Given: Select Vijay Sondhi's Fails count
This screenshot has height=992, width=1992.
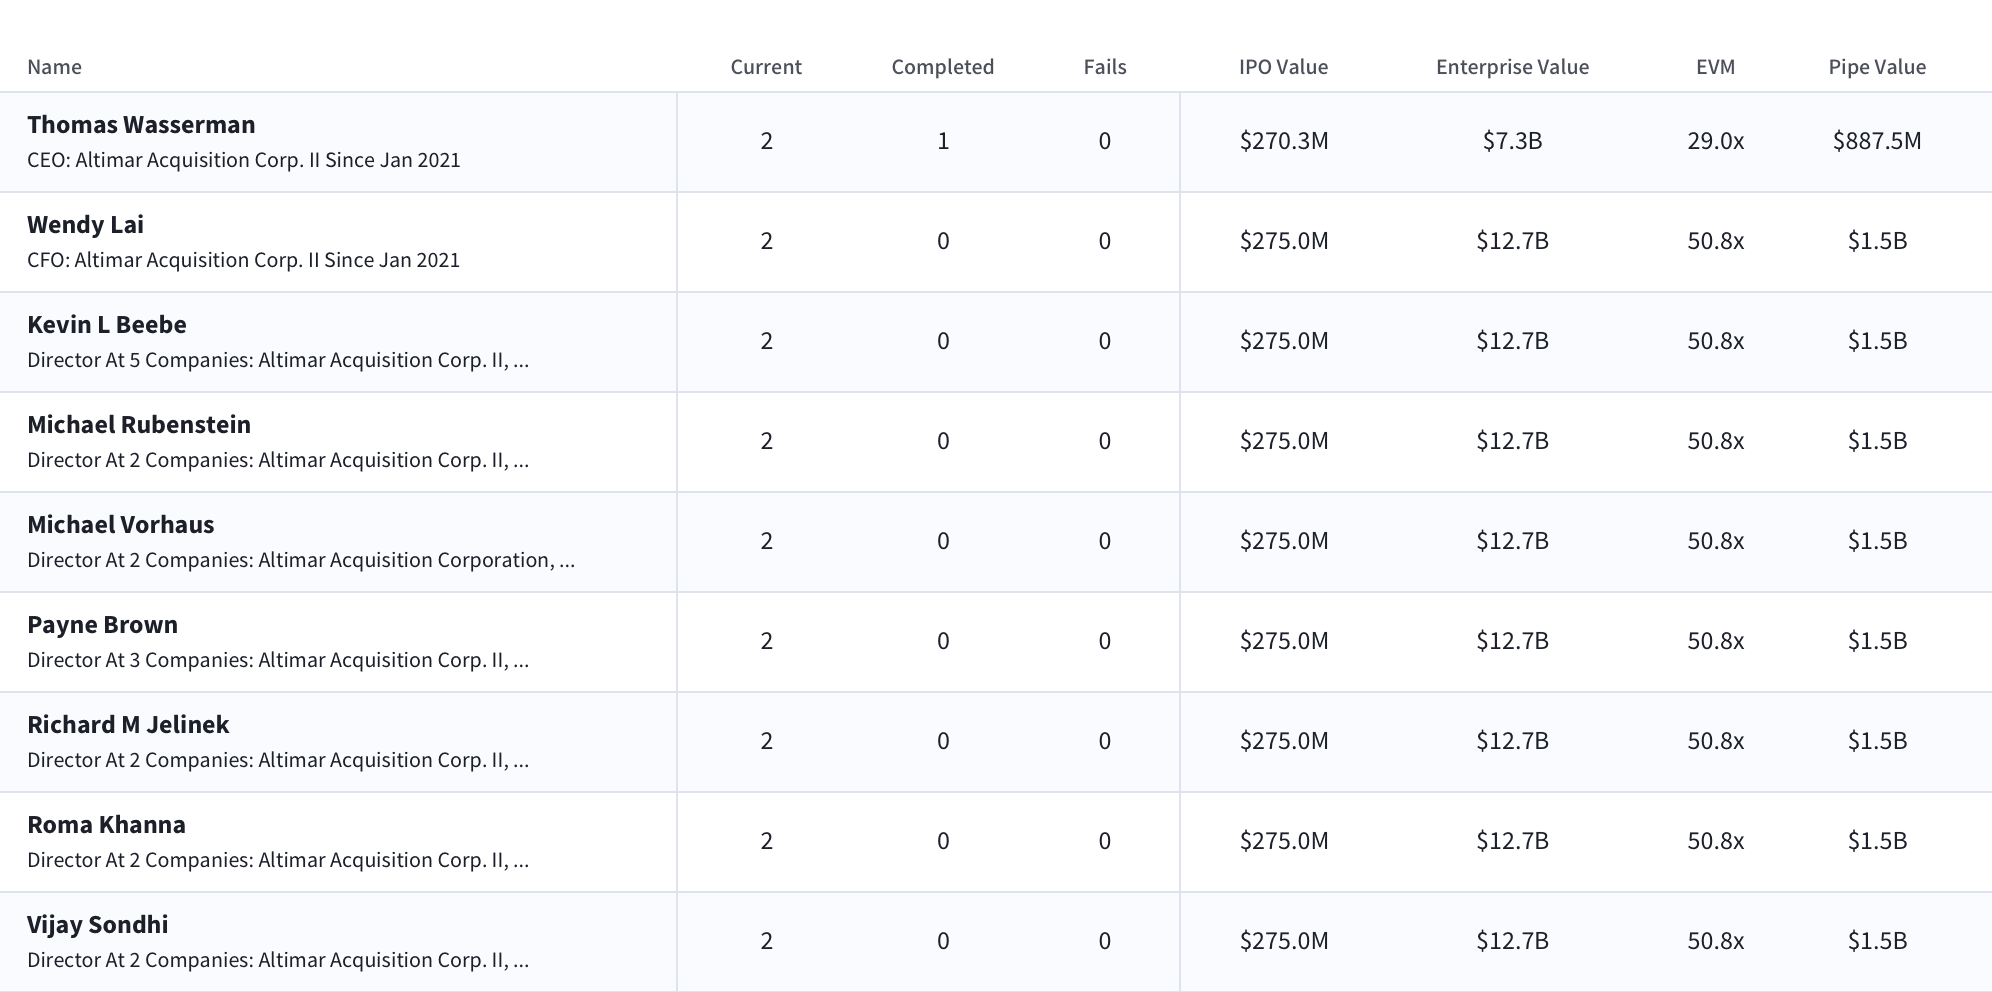Looking at the screenshot, I should click(1105, 941).
